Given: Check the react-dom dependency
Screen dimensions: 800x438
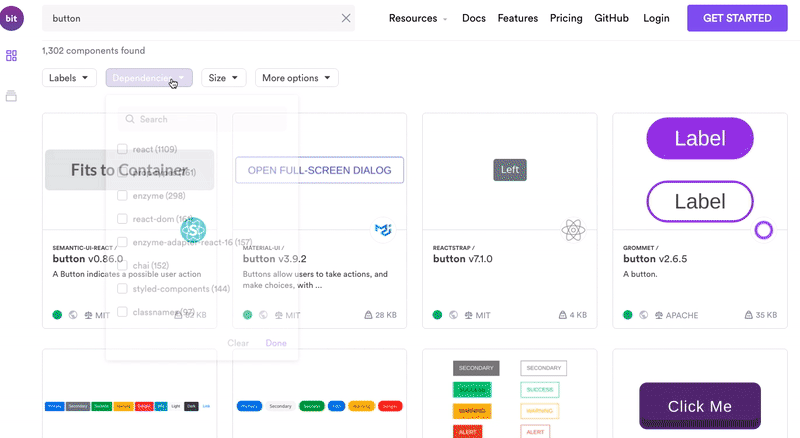Looking at the screenshot, I should point(122,218).
